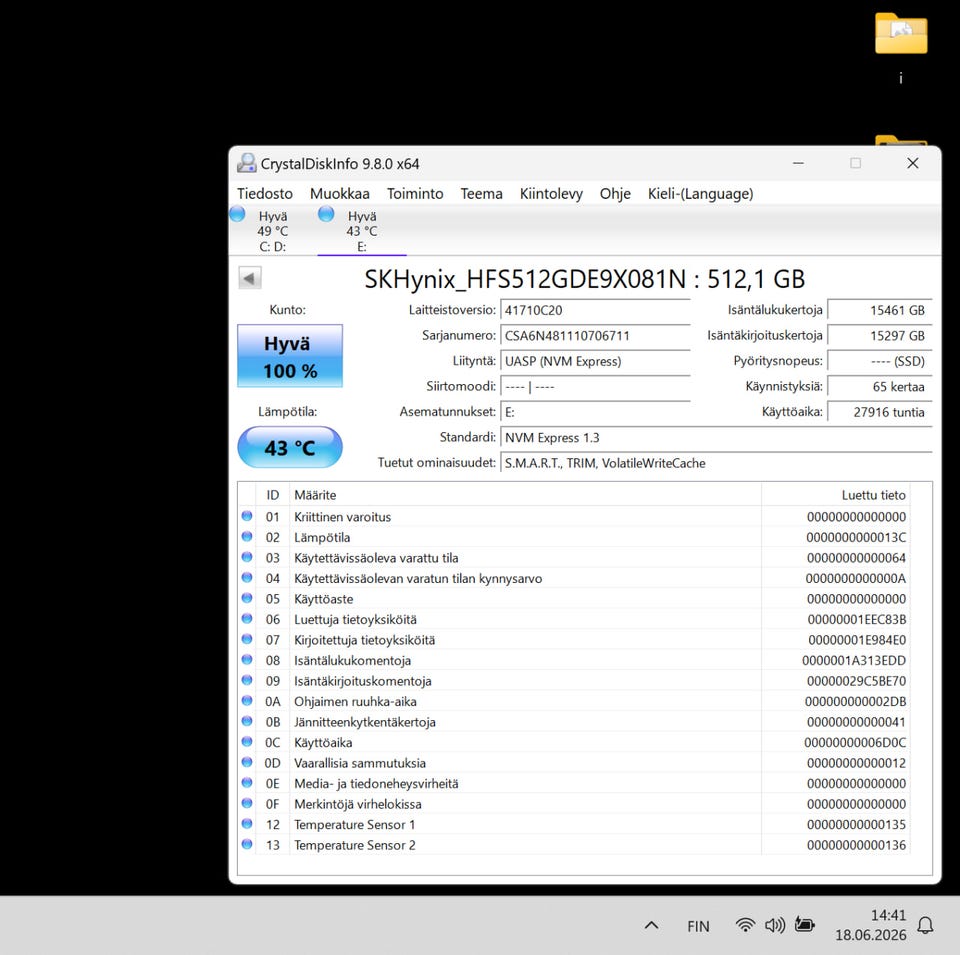Click the Sarjanumero serial number field
This screenshot has height=955, width=960.
pyautogui.click(x=595, y=335)
